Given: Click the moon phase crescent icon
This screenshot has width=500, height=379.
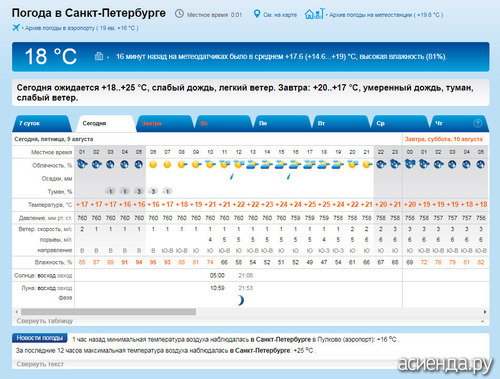Looking at the screenshot, I should point(240,300).
